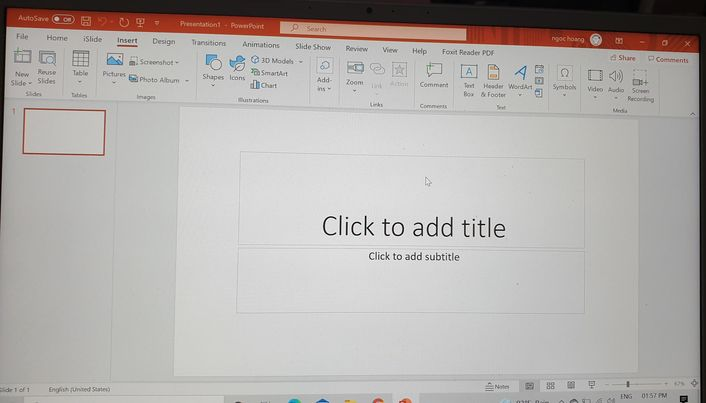Open the WordArt gallery
706x403 pixels.
pyautogui.click(x=520, y=81)
